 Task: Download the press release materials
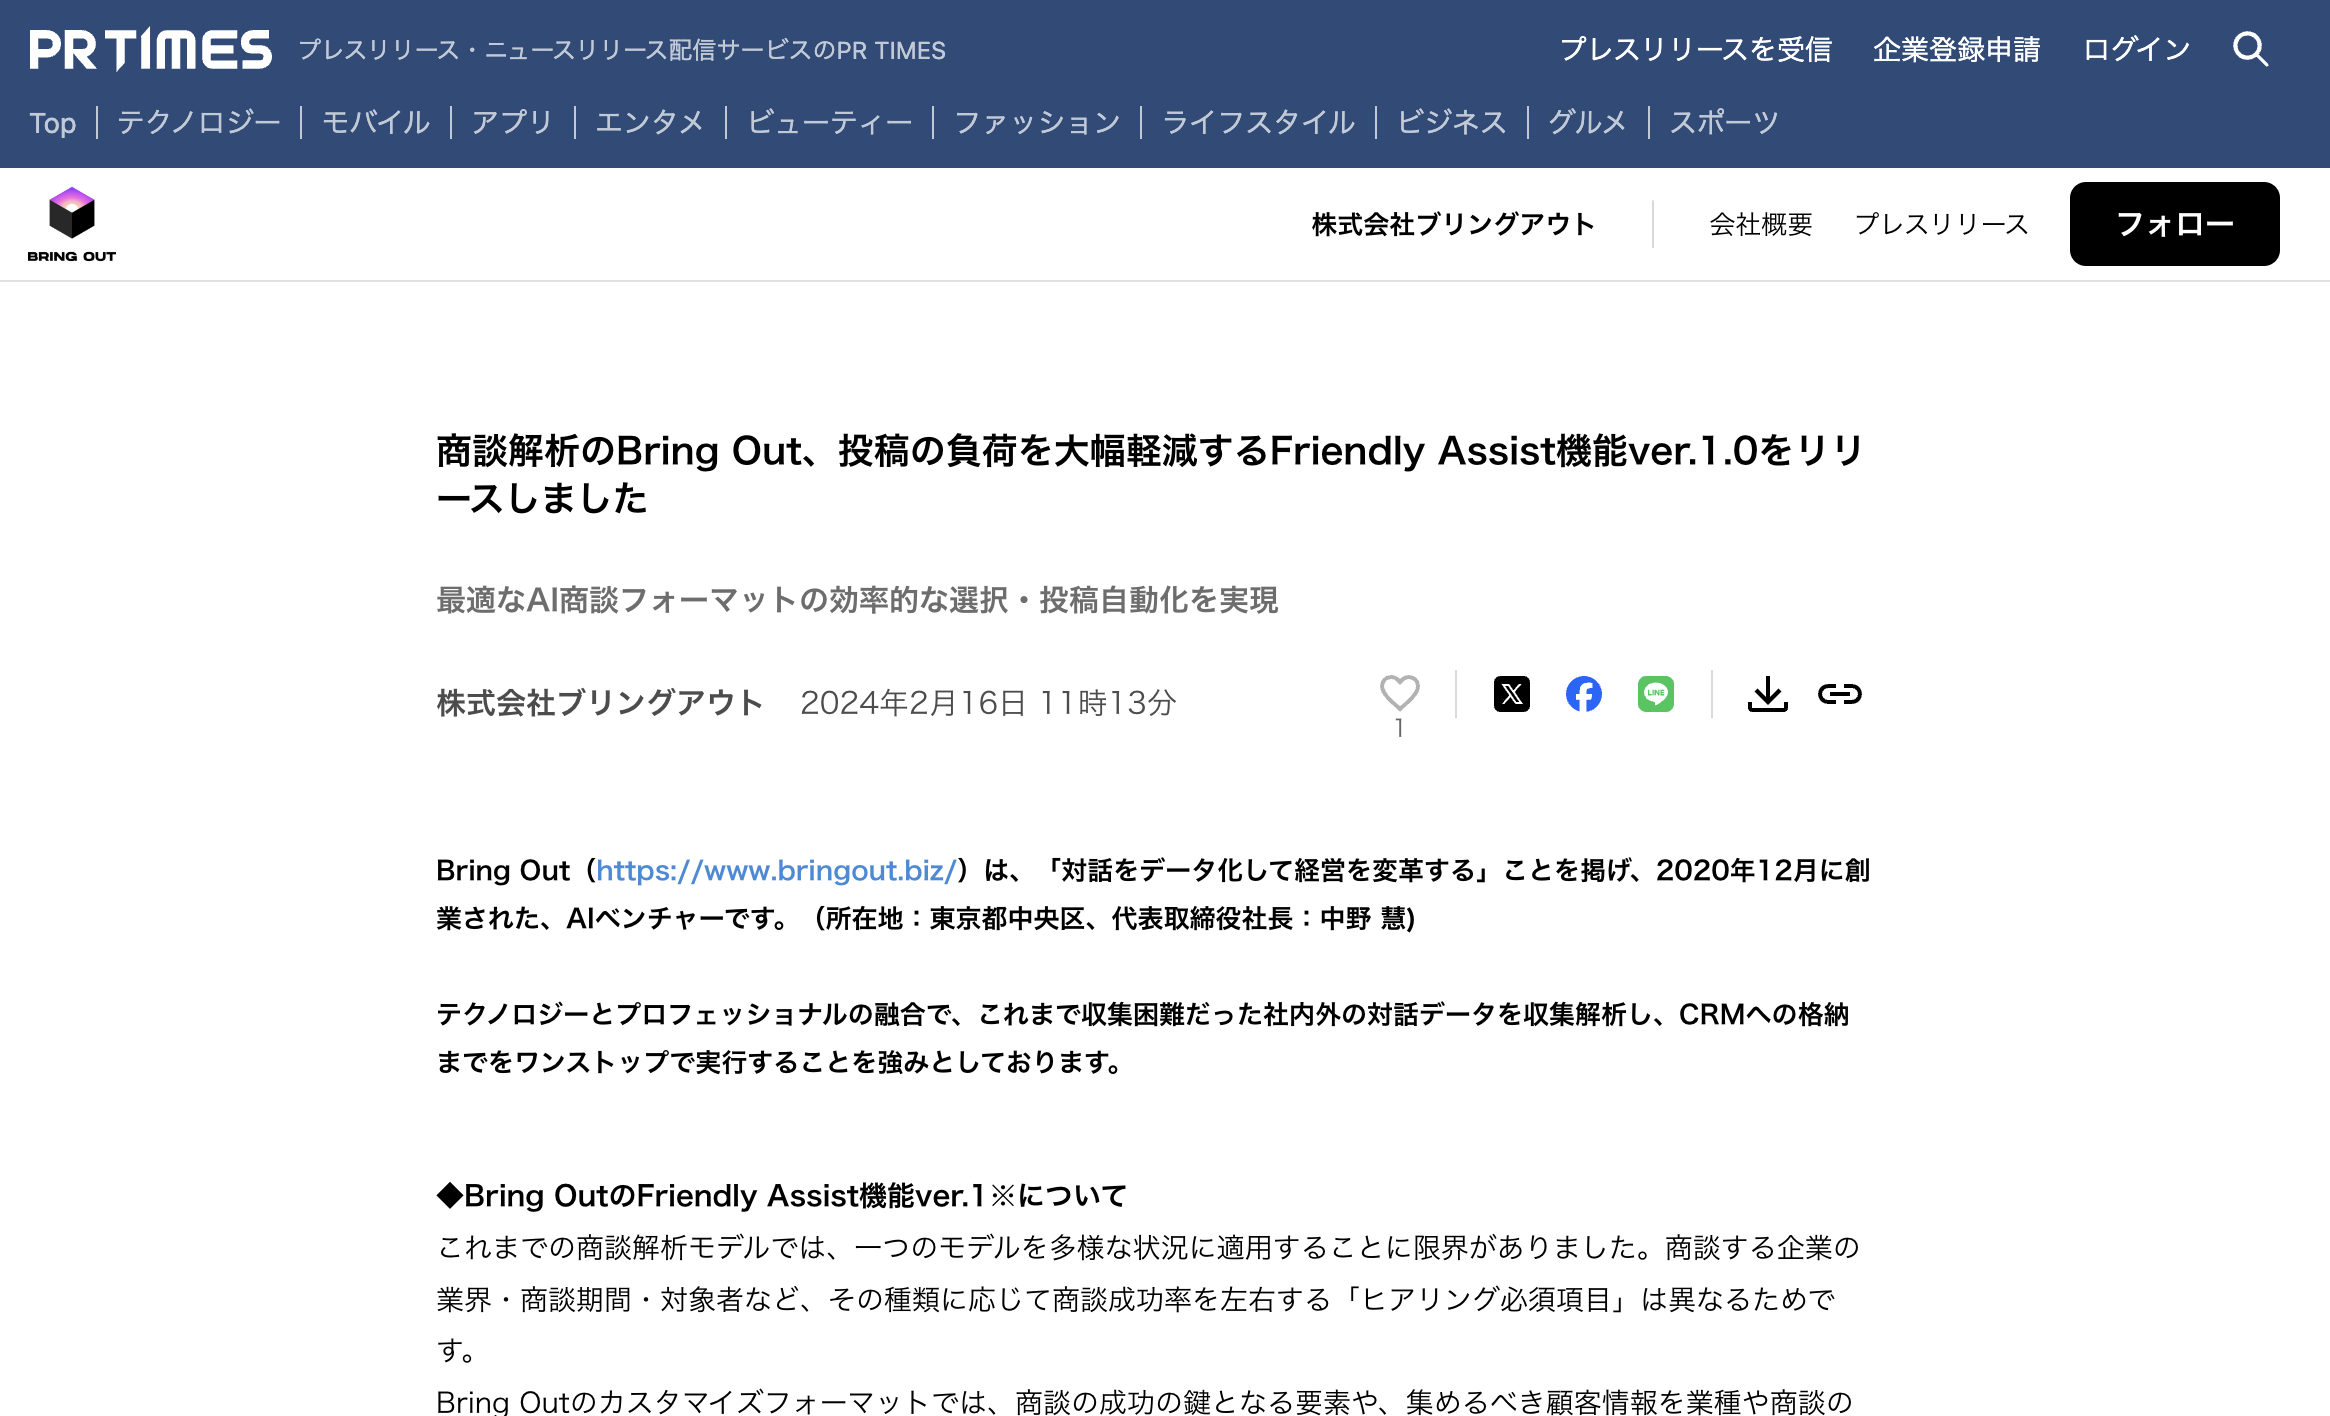(1767, 694)
